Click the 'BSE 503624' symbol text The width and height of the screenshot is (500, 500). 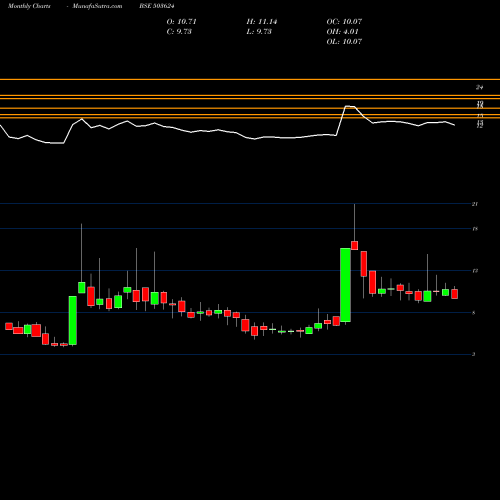[157, 6]
